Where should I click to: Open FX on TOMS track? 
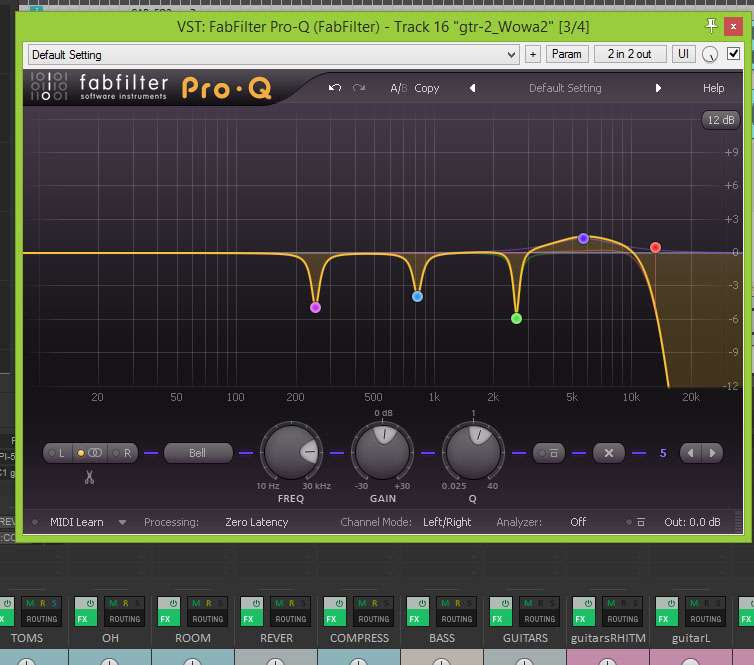(6, 619)
